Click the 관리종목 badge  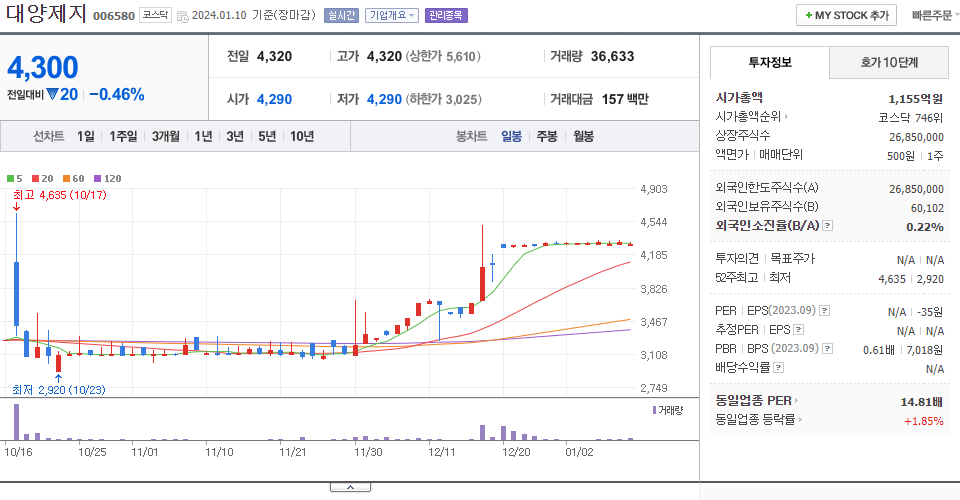click(x=446, y=15)
